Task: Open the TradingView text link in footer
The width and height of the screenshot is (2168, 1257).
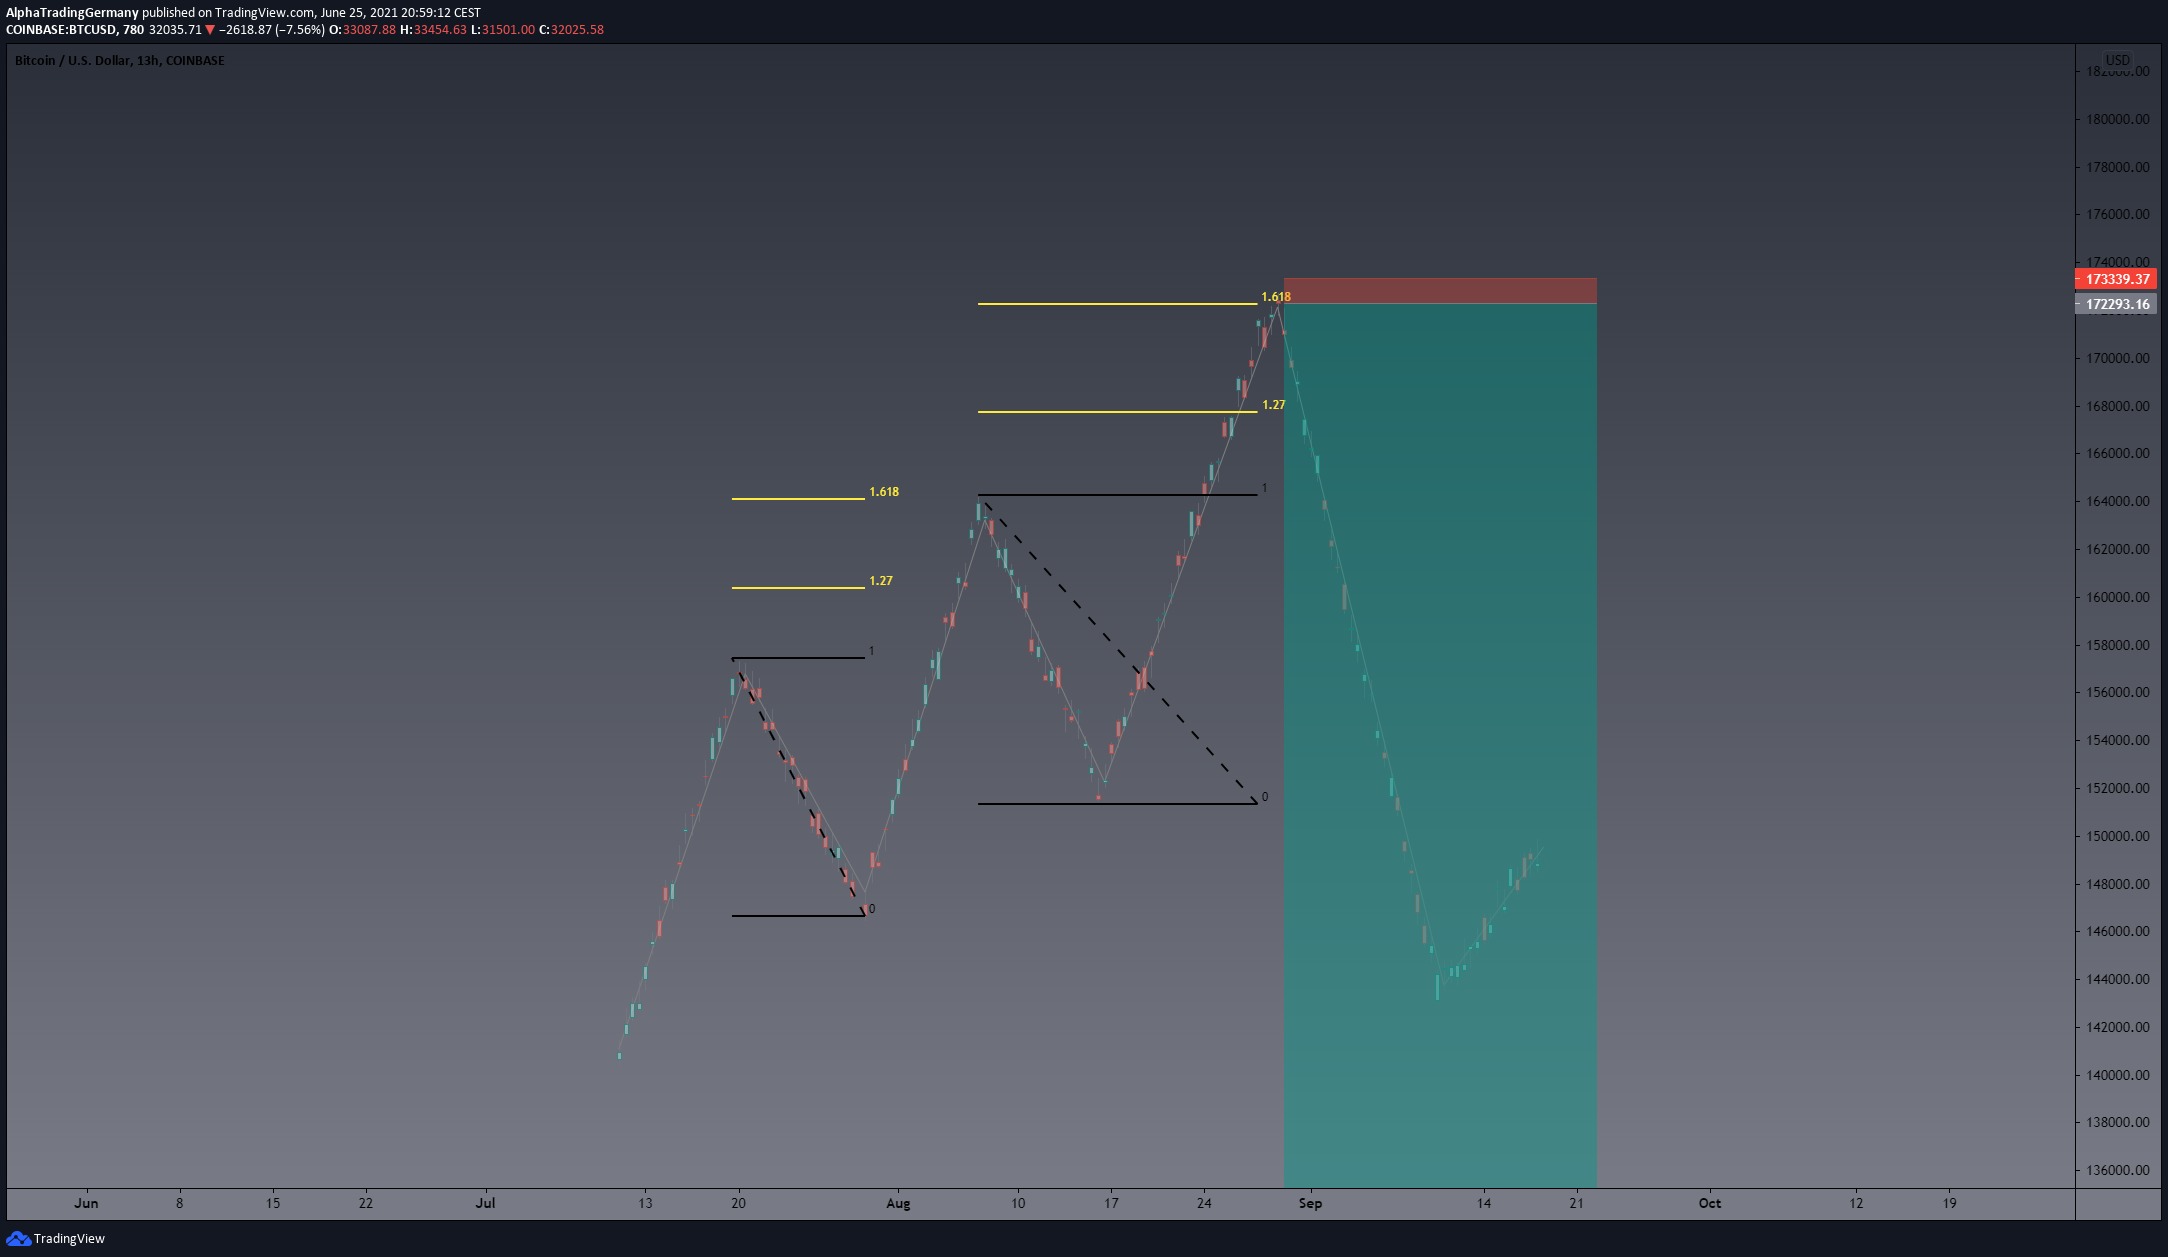Action: pyautogui.click(x=69, y=1239)
